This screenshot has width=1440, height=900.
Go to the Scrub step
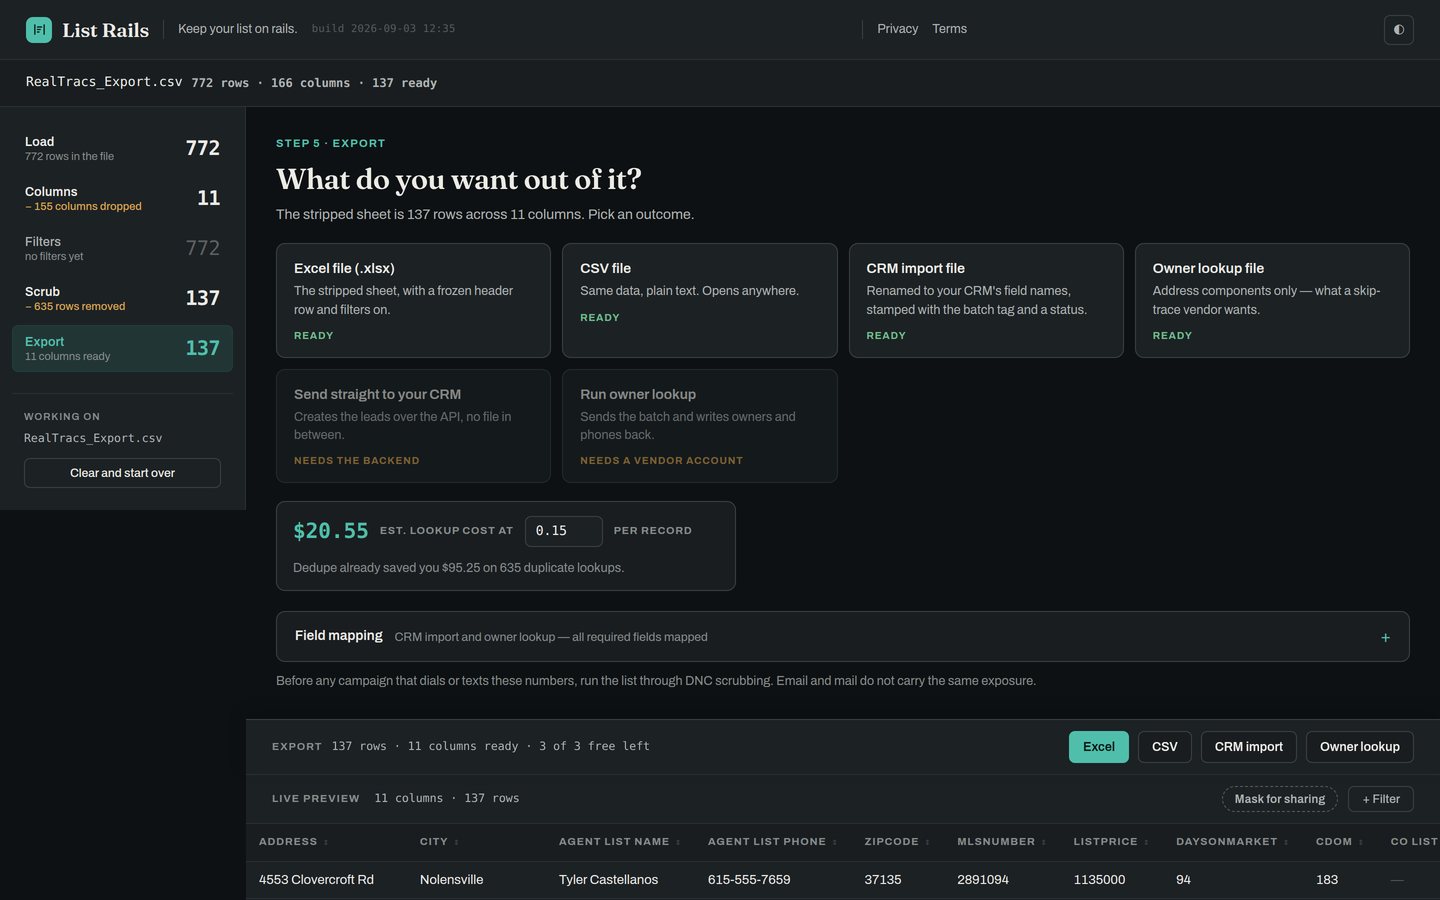122,298
